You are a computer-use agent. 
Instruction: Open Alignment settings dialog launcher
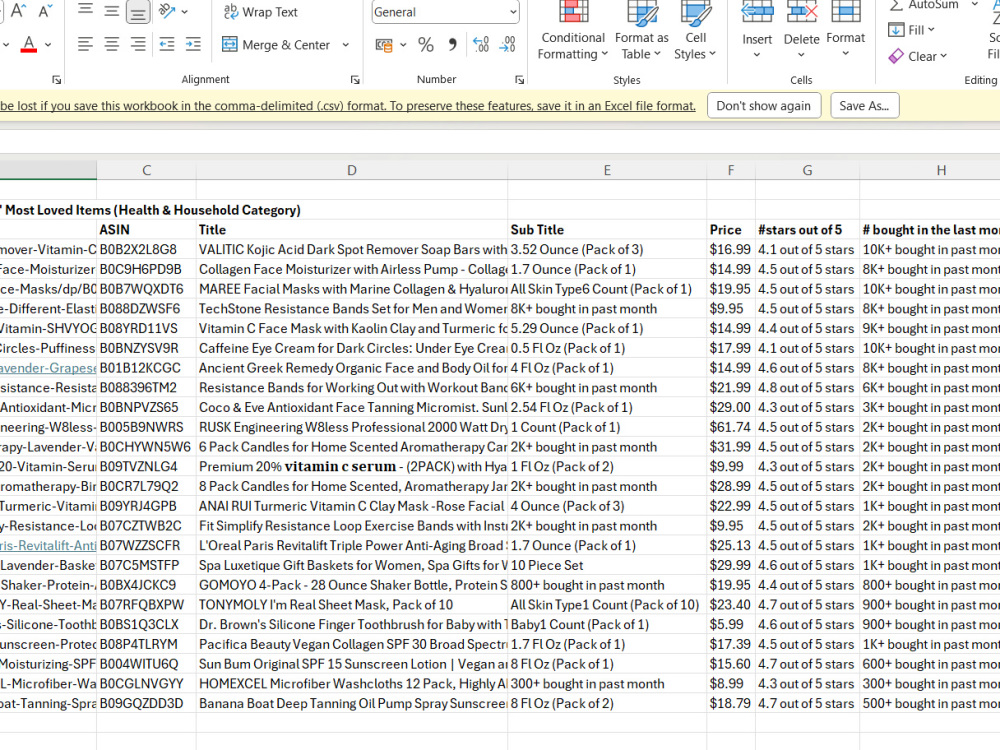coord(355,80)
